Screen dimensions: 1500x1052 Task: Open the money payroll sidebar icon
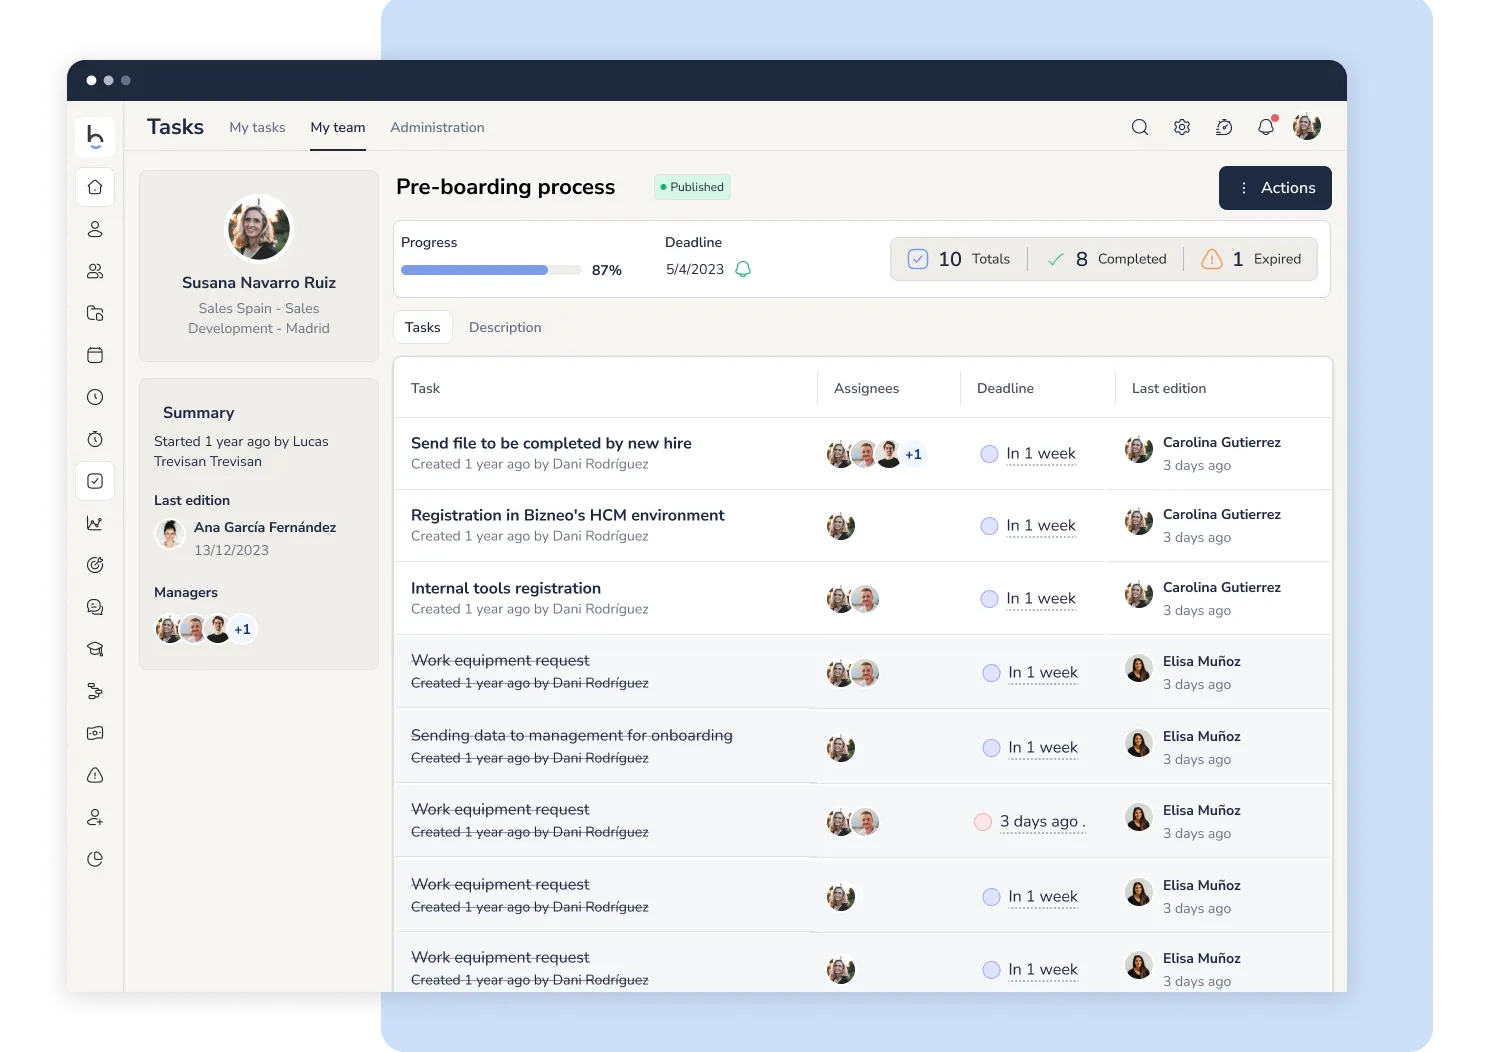95,733
